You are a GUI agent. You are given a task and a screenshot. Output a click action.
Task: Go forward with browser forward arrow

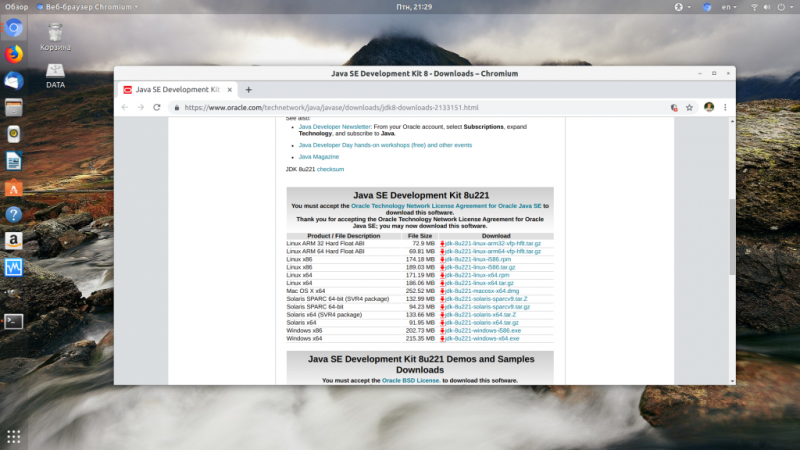(141, 107)
